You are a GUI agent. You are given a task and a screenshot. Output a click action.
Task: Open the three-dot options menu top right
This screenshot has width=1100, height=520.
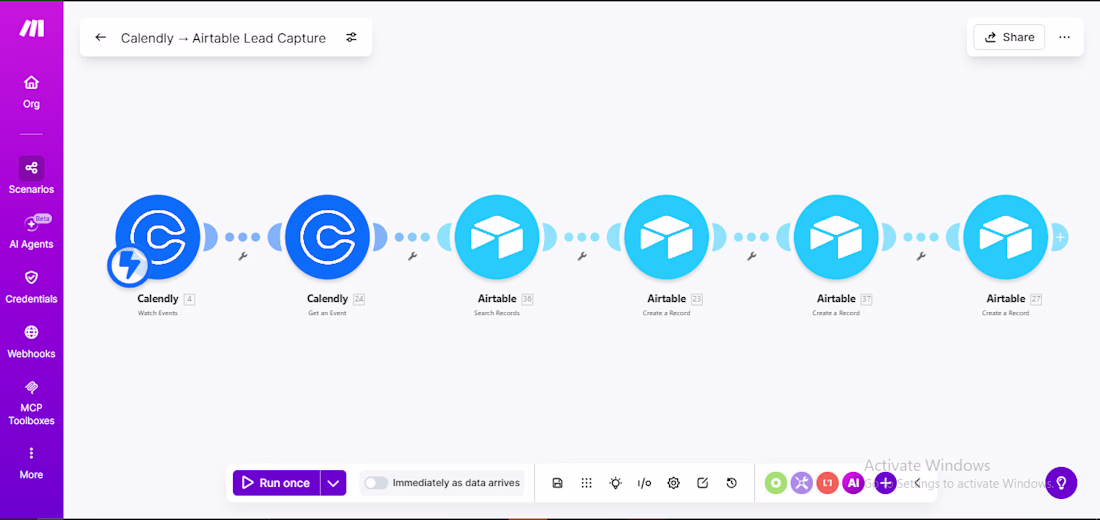pyautogui.click(x=1064, y=37)
